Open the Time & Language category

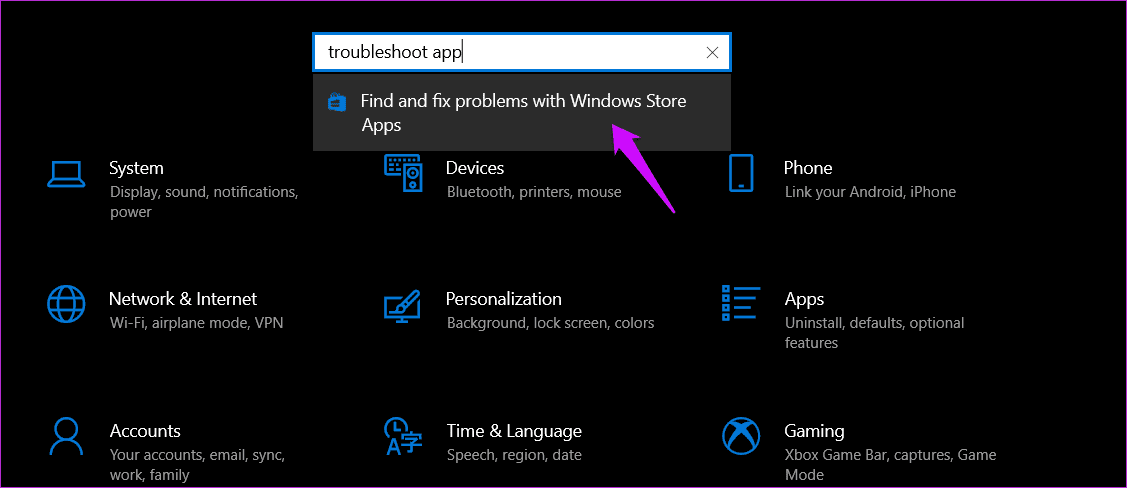[x=514, y=431]
